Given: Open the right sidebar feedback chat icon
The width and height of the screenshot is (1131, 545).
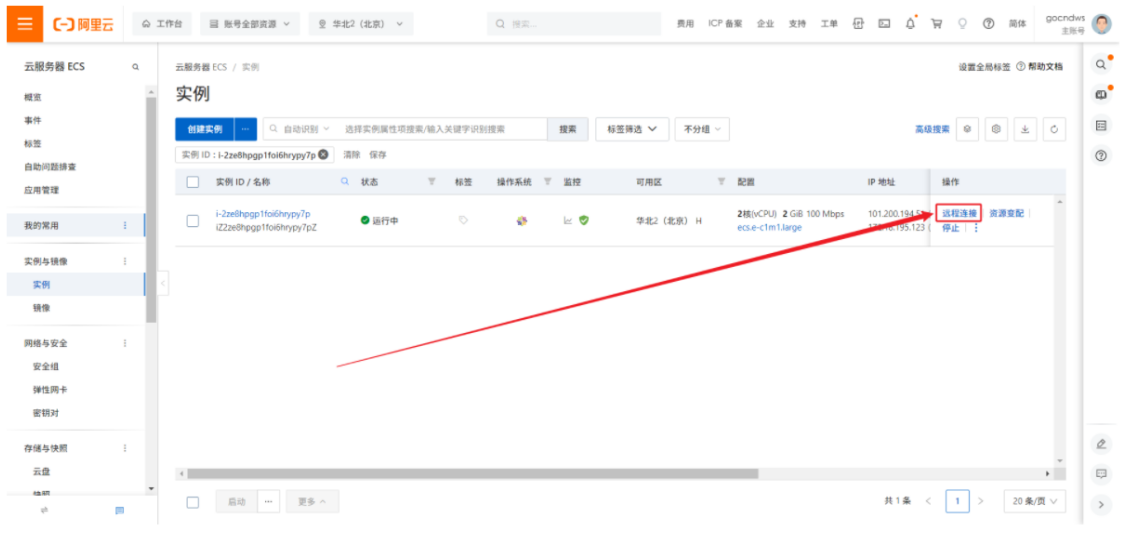Looking at the screenshot, I should pos(1101,474).
